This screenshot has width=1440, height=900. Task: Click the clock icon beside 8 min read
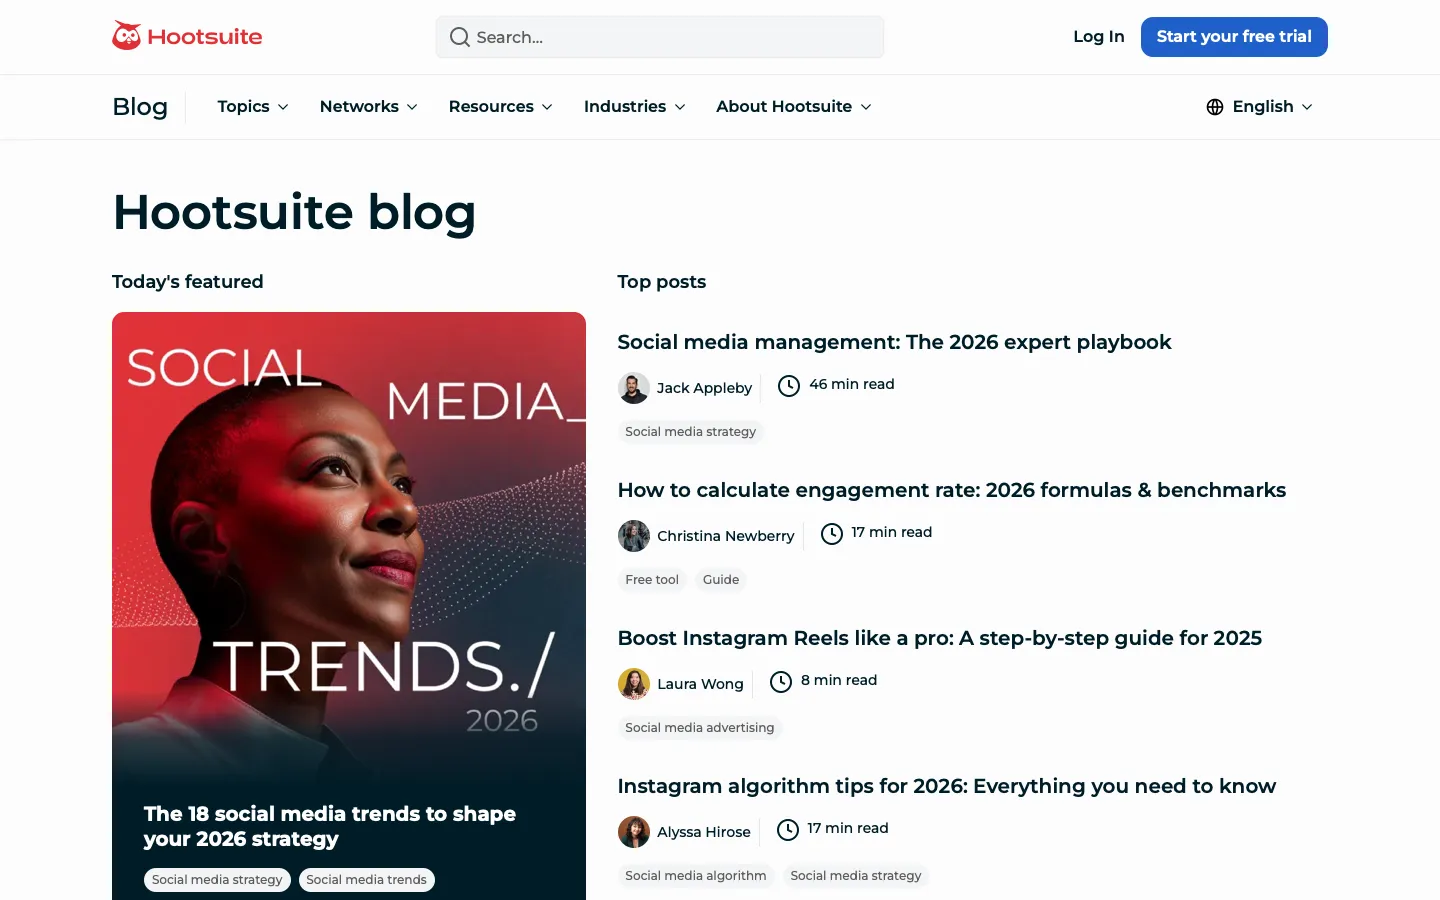[781, 681]
